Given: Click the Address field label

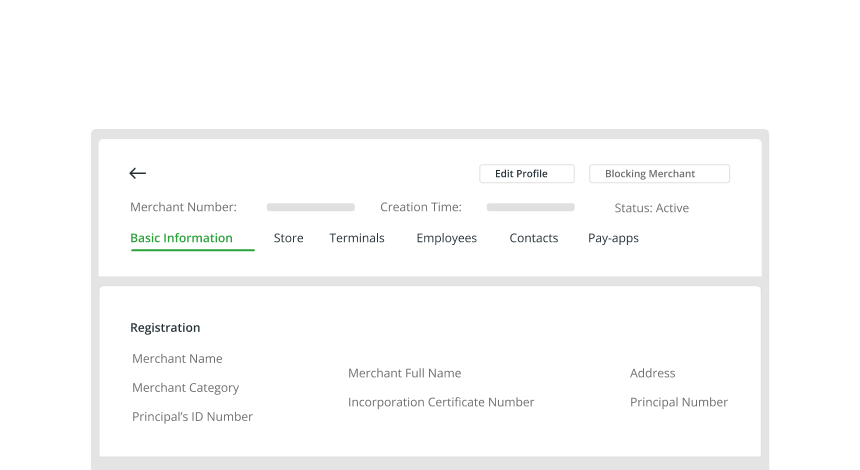Looking at the screenshot, I should (x=653, y=373).
